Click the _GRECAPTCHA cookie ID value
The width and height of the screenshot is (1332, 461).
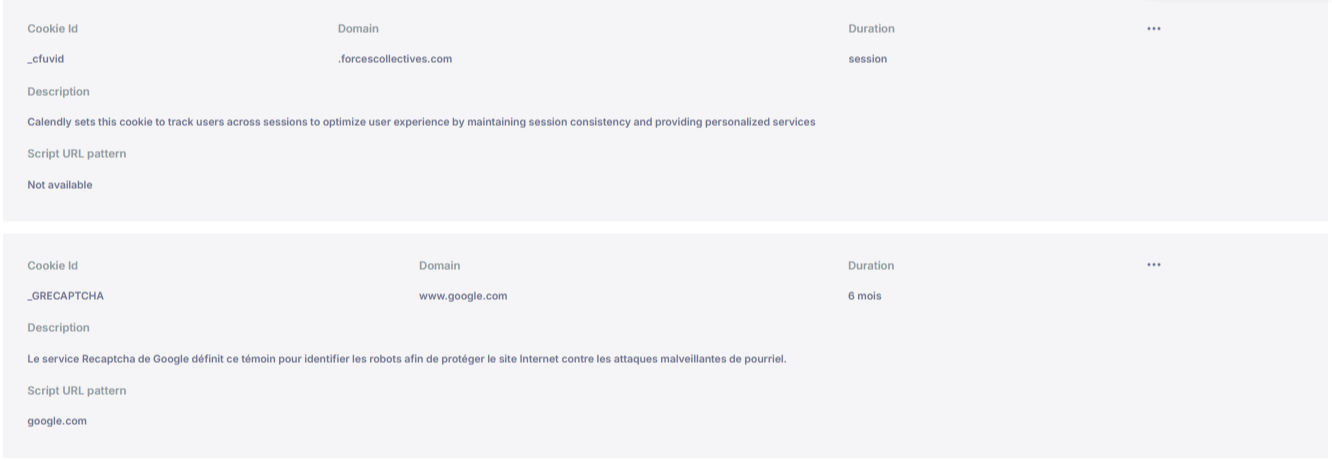(66, 296)
